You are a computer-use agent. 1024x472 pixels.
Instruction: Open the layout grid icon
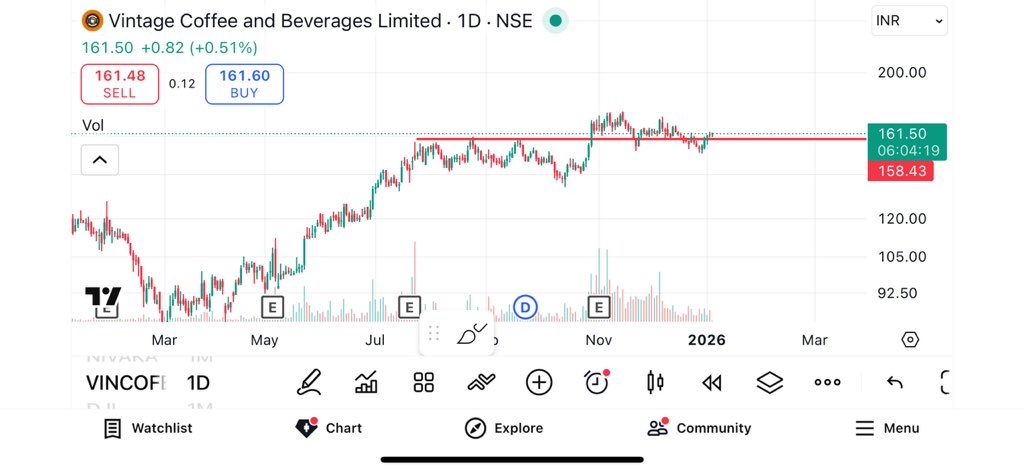[424, 383]
